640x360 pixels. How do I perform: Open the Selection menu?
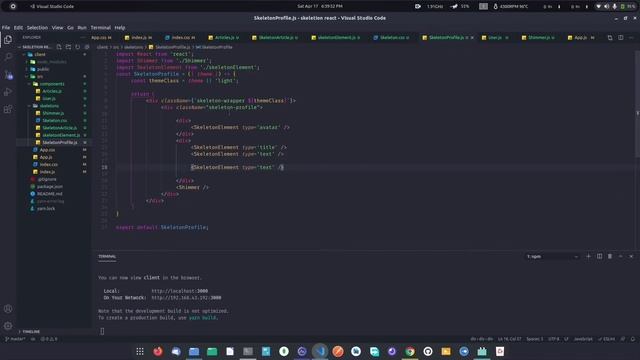click(x=37, y=28)
